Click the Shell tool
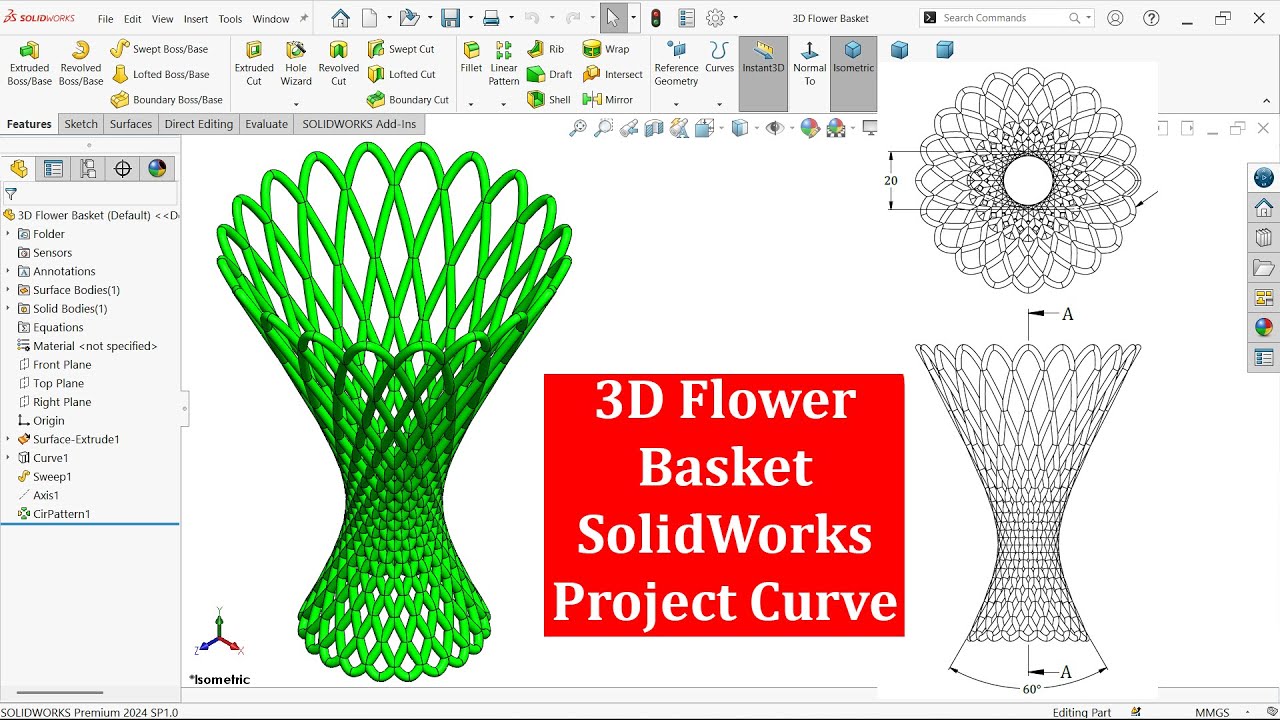The height and width of the screenshot is (720, 1280). click(x=549, y=100)
